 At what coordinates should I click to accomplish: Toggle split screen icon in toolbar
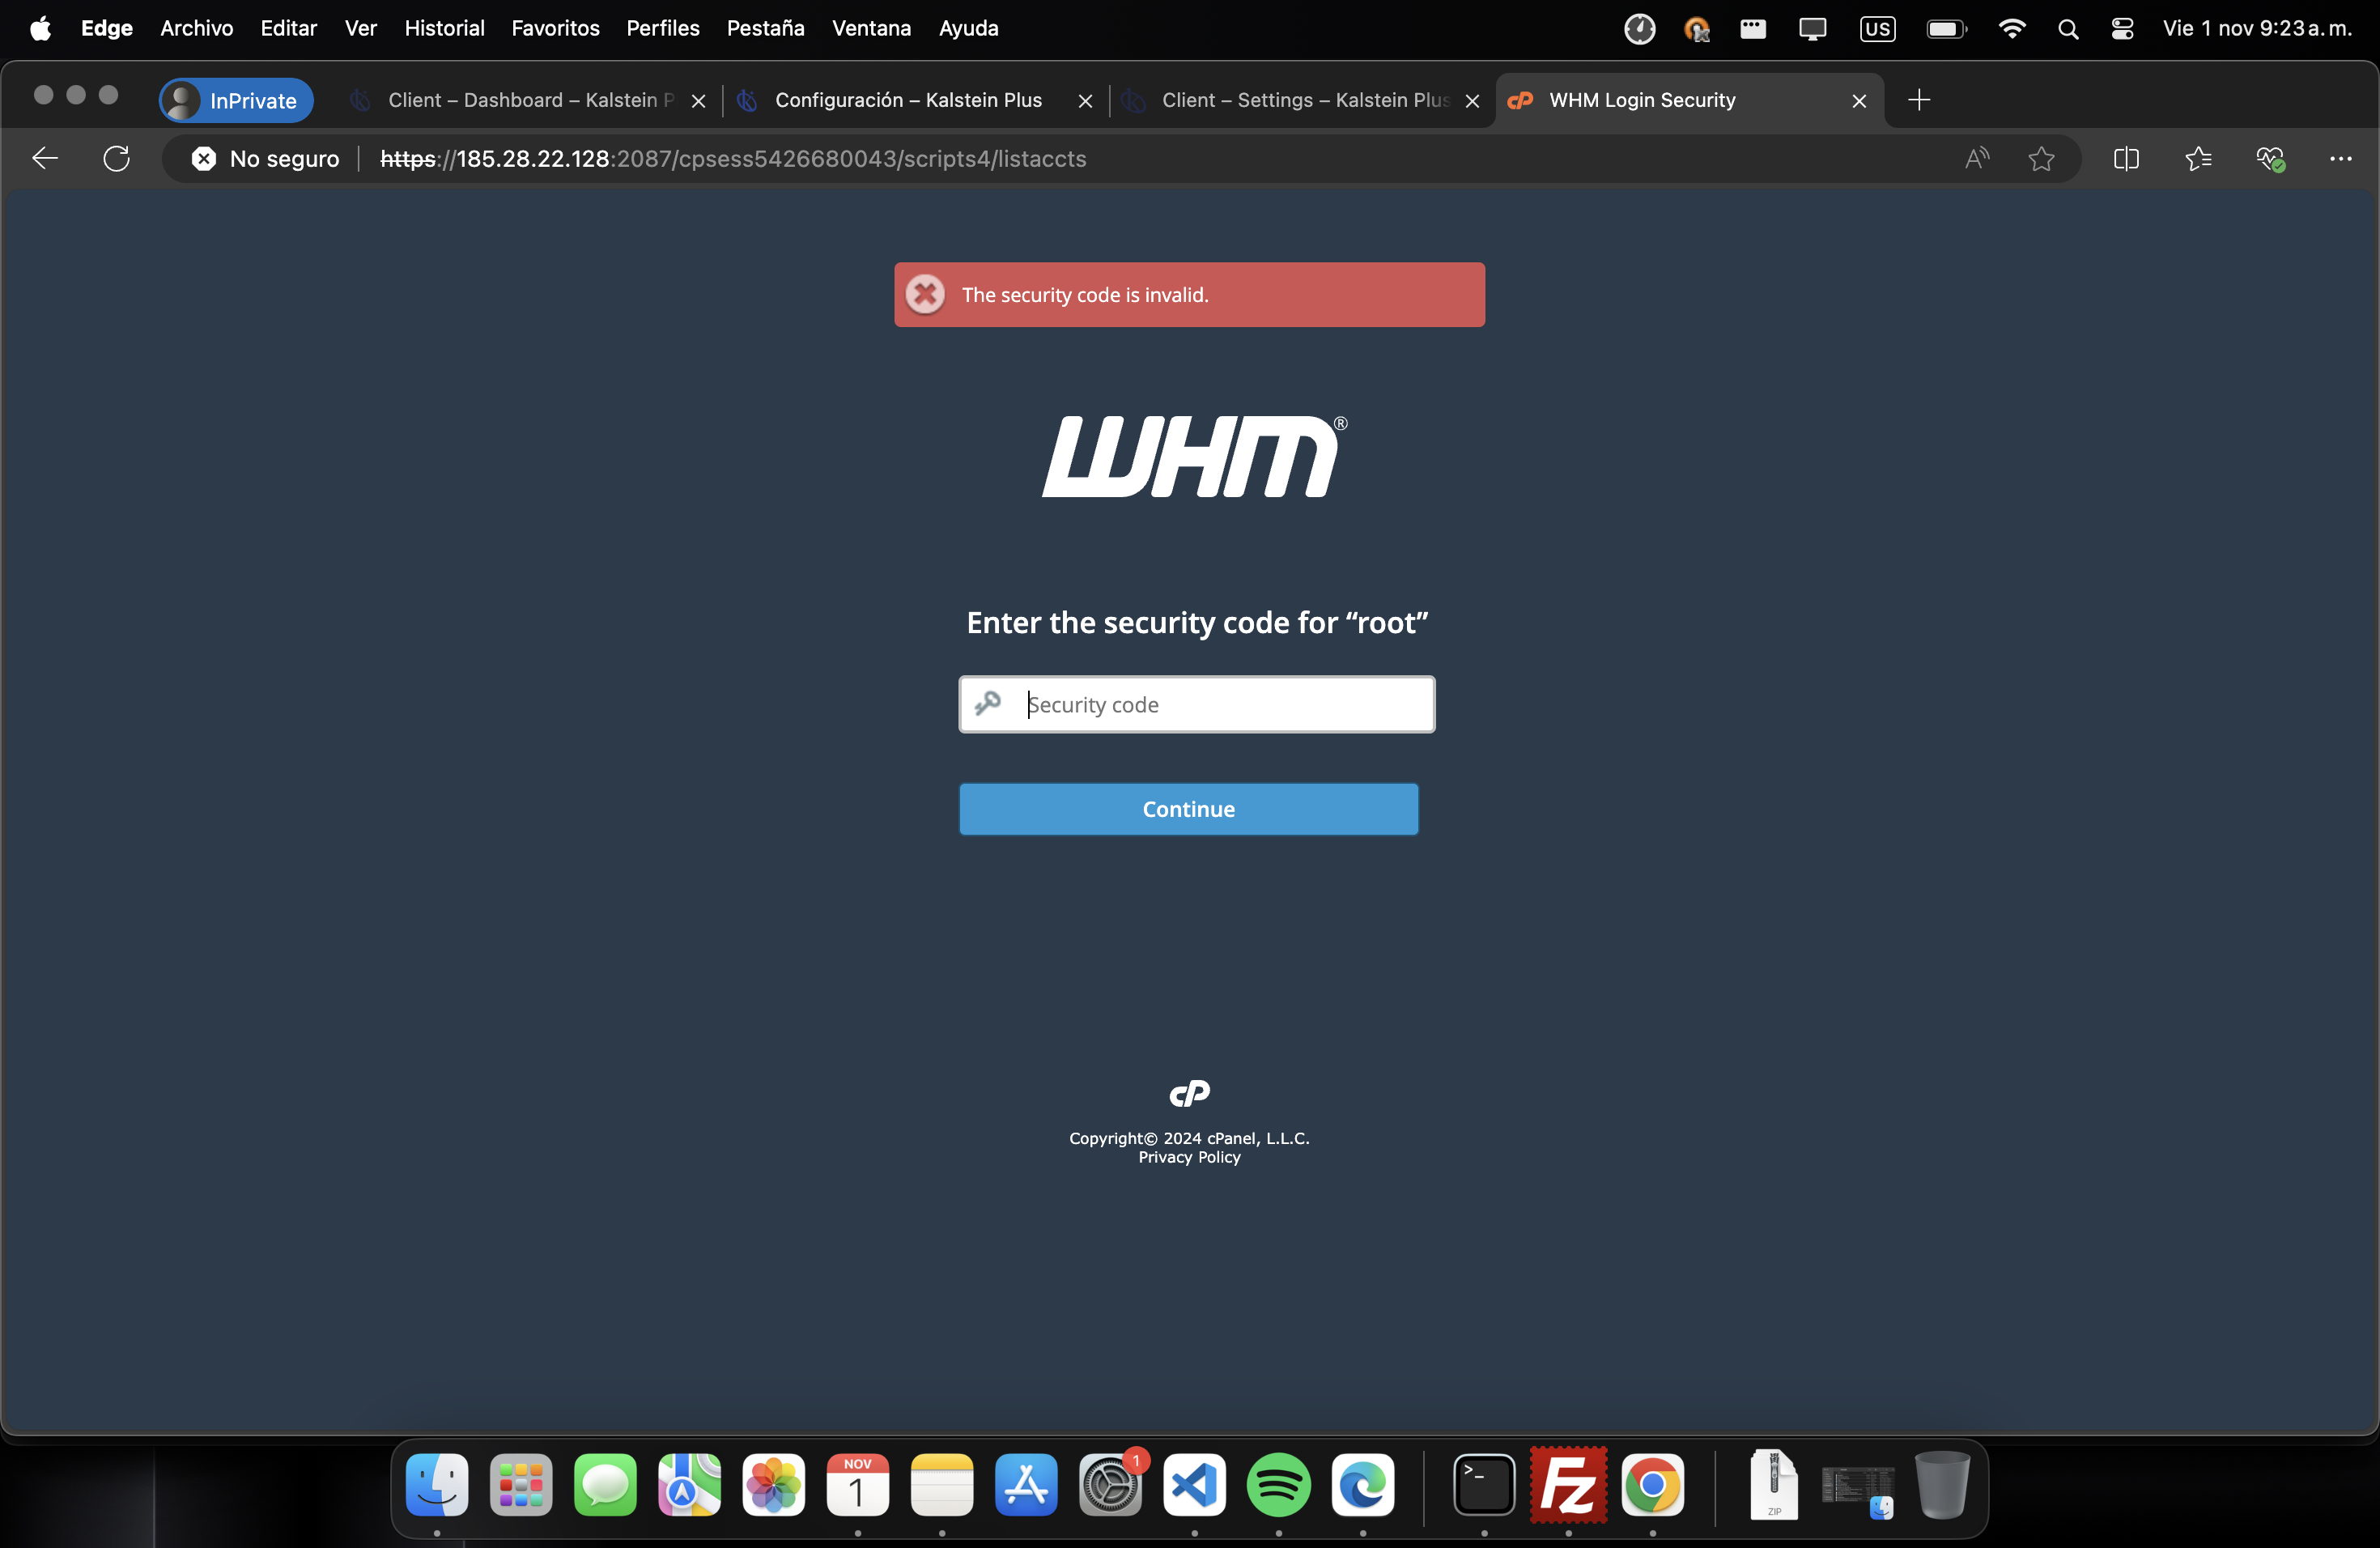click(2126, 158)
